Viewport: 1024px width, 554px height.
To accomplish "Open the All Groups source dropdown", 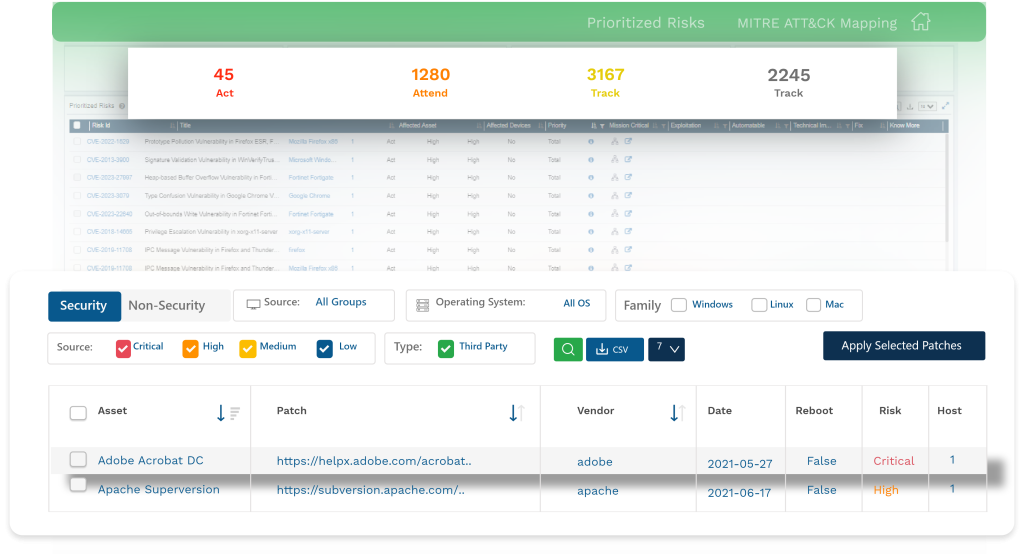I will click(x=341, y=302).
